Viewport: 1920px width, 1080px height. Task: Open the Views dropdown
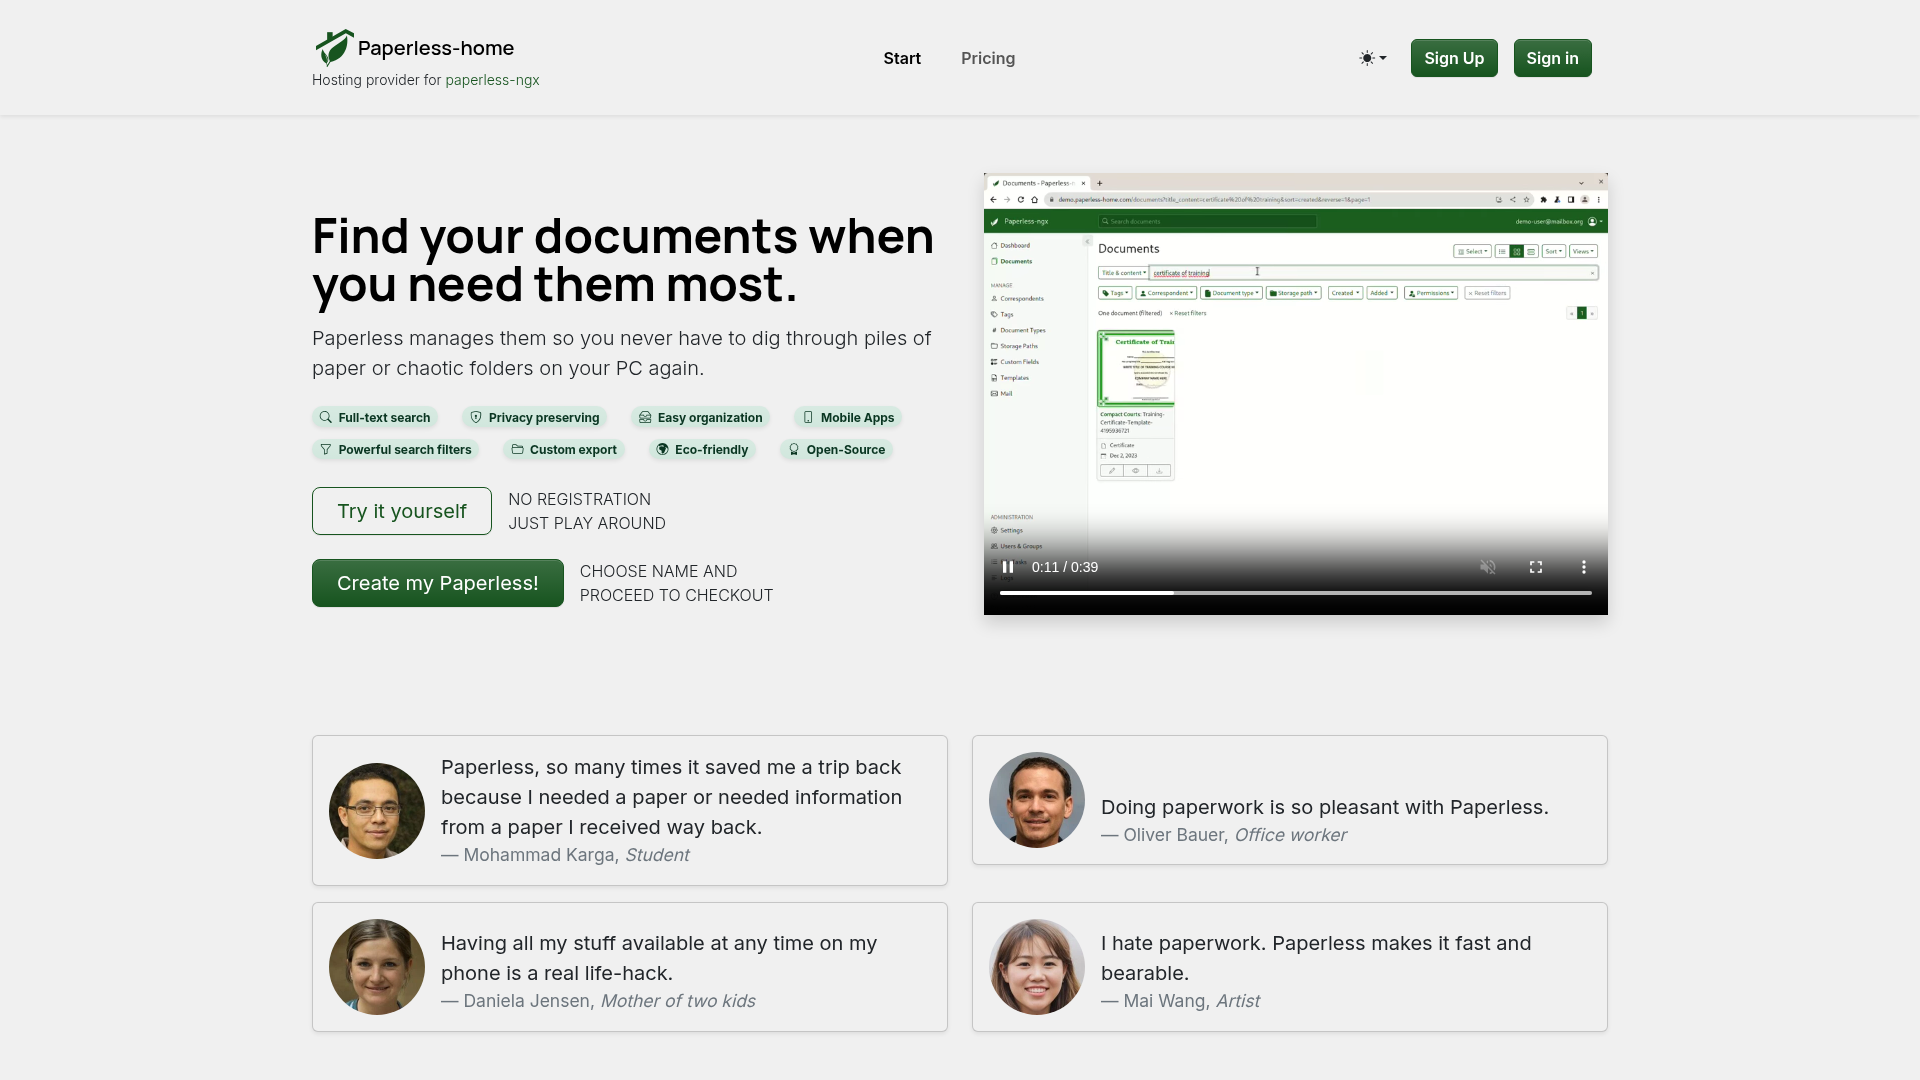click(1583, 251)
